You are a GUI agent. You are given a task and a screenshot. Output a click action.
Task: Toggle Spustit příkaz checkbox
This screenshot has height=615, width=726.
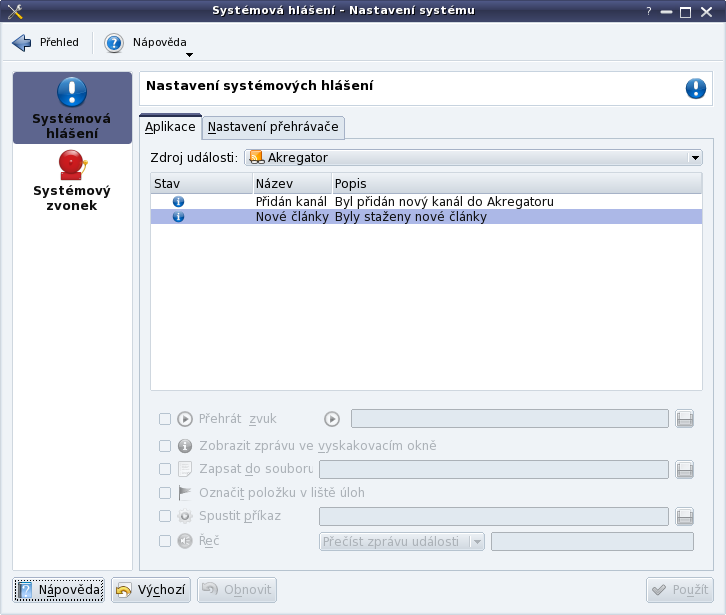tap(165, 516)
